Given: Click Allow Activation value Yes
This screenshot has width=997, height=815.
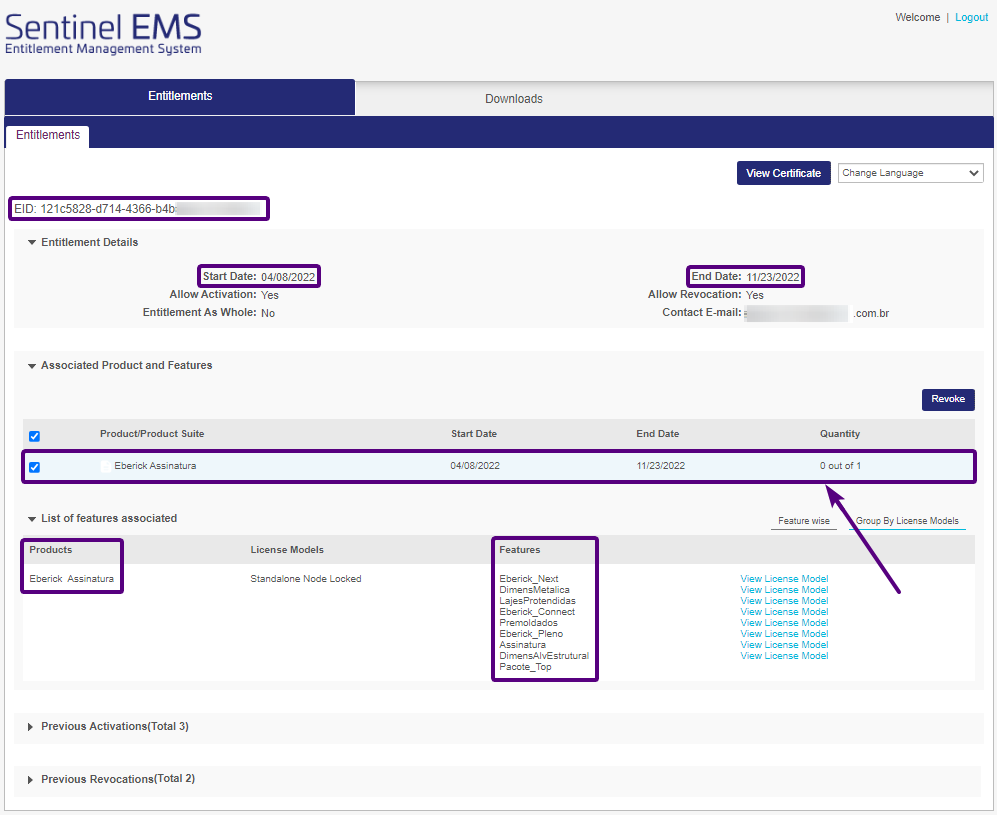Looking at the screenshot, I should click(270, 295).
